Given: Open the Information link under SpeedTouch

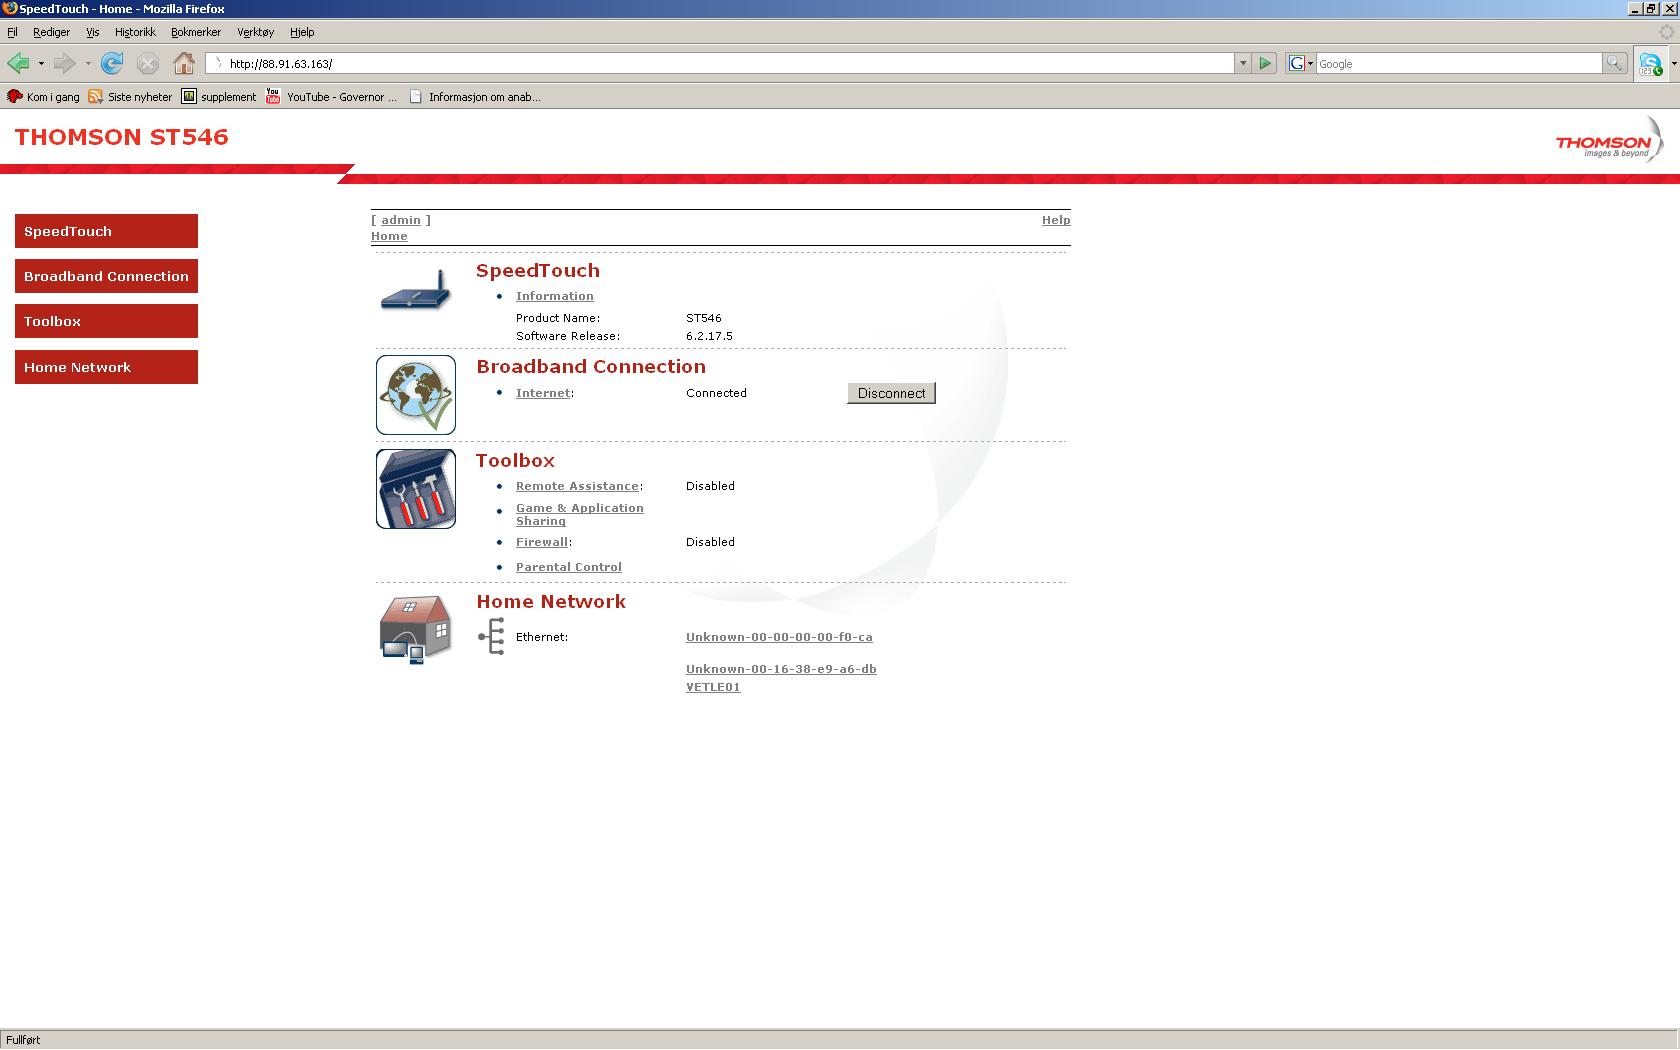Looking at the screenshot, I should [555, 296].
